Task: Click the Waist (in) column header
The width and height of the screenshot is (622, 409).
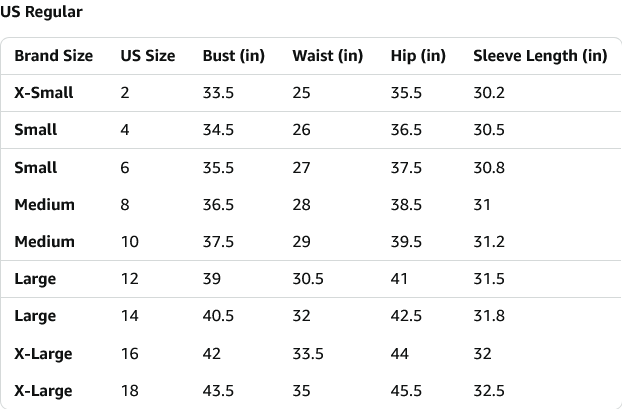Action: click(x=327, y=56)
